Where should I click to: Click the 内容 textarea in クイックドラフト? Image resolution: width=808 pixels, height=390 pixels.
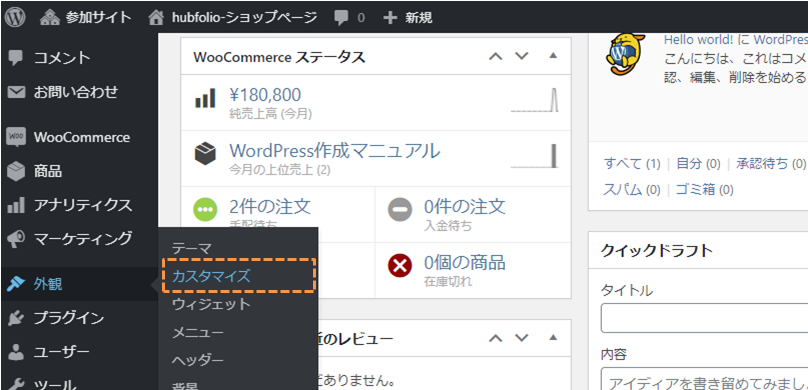click(704, 379)
